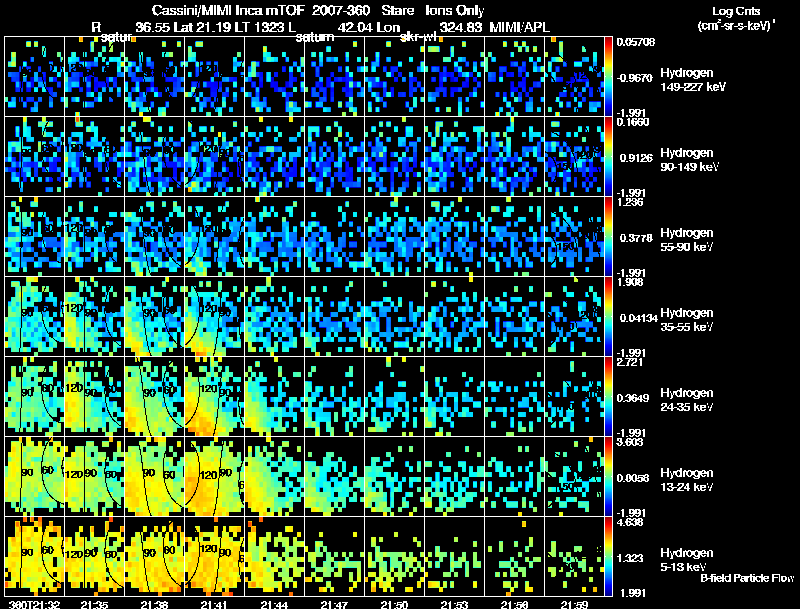Click the 'skr-wl' marker label
The image size is (800, 609).
(418, 37)
